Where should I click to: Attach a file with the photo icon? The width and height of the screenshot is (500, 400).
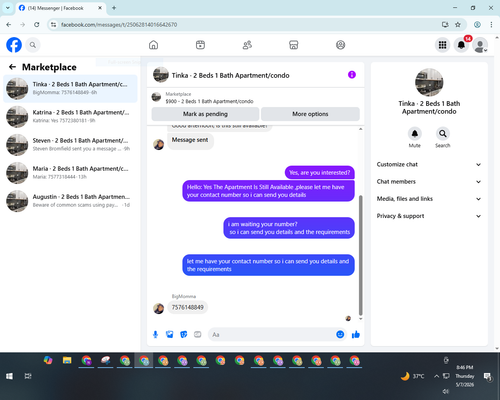click(x=170, y=334)
